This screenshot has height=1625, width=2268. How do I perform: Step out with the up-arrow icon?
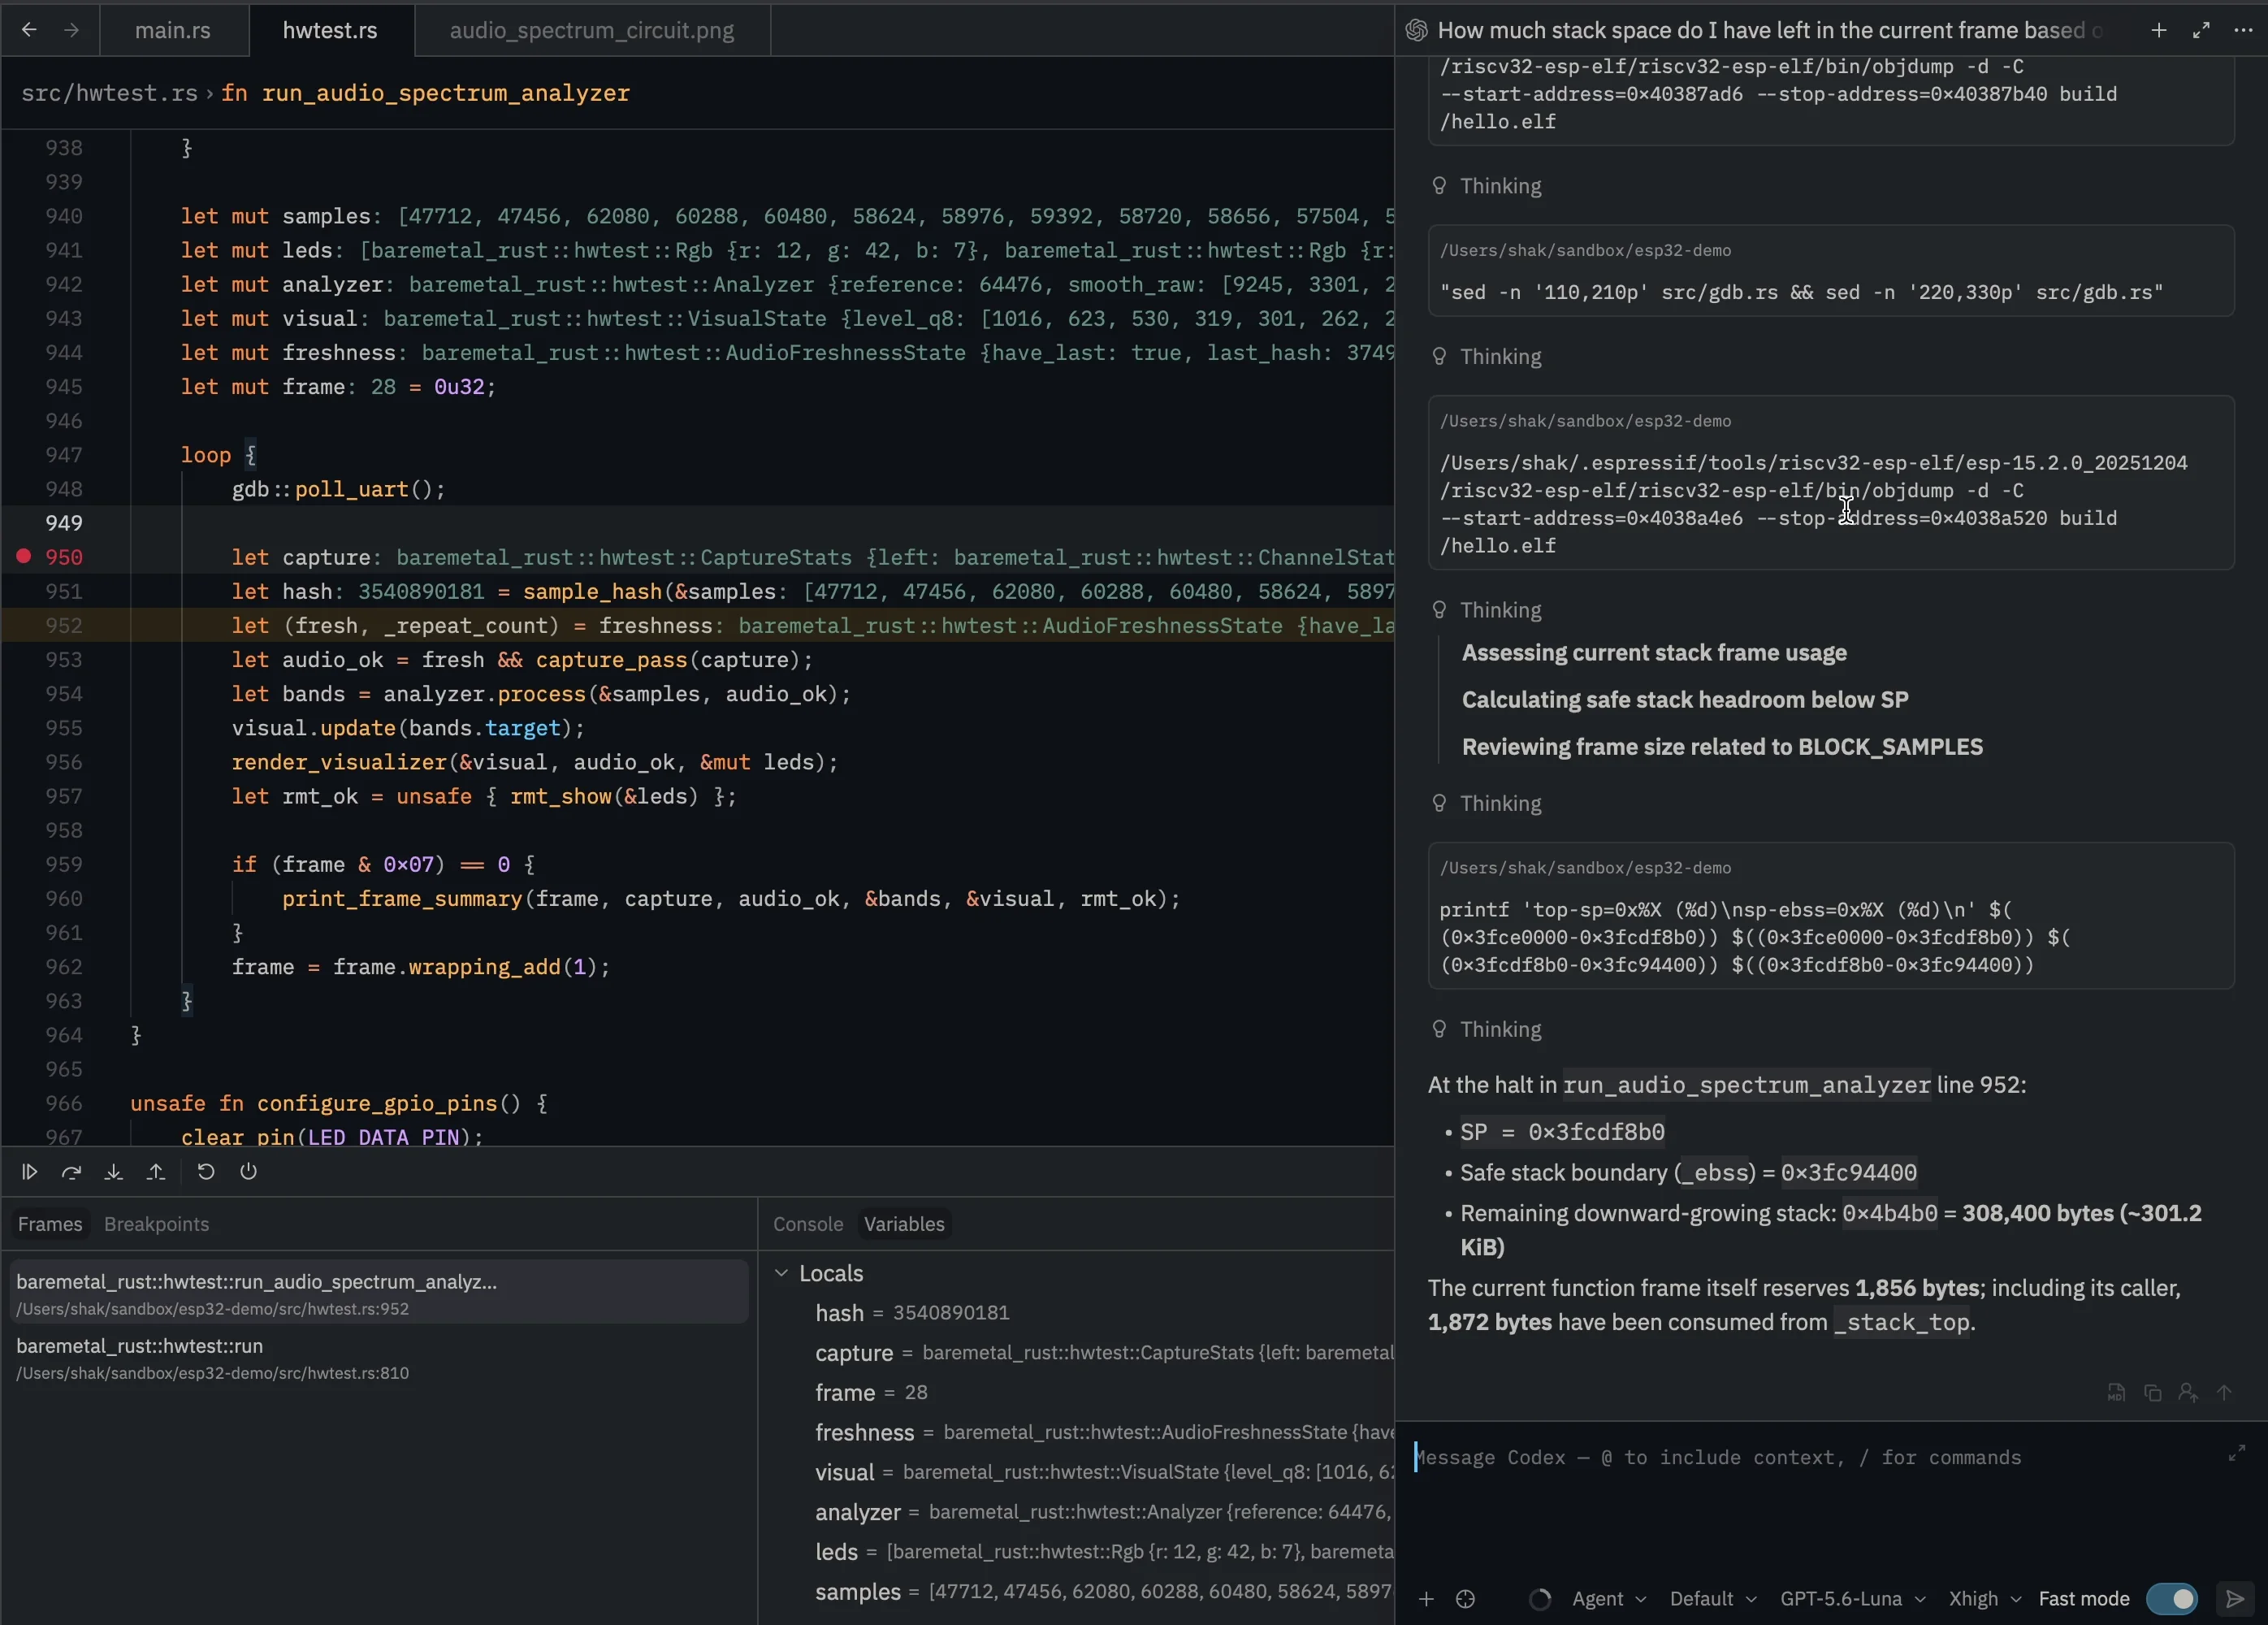tap(156, 1172)
